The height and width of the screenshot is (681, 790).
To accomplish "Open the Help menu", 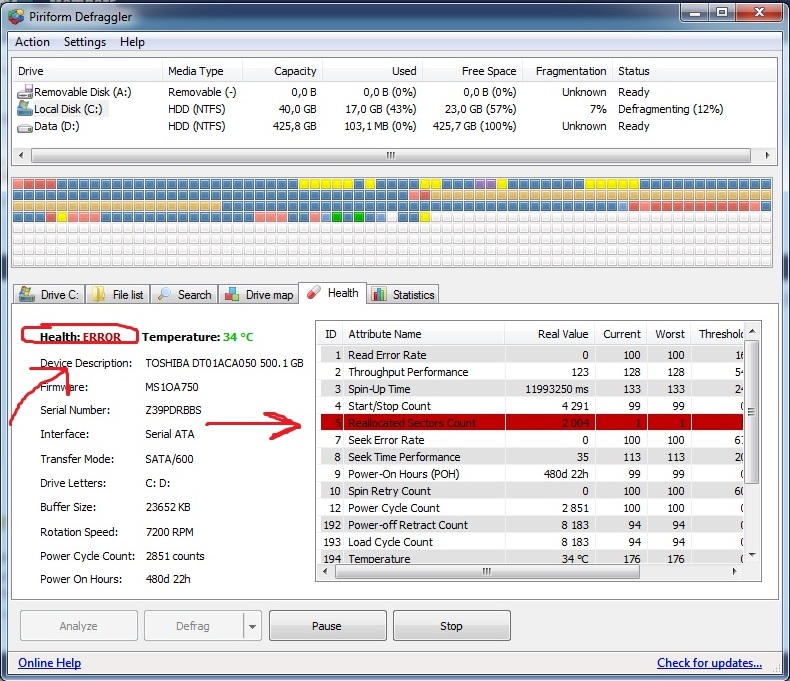I will pos(132,42).
